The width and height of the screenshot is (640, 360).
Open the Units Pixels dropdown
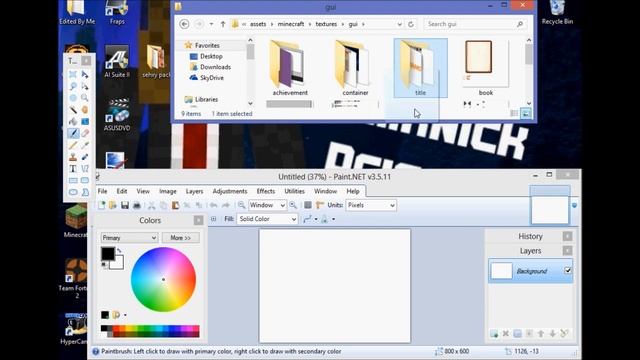371,205
